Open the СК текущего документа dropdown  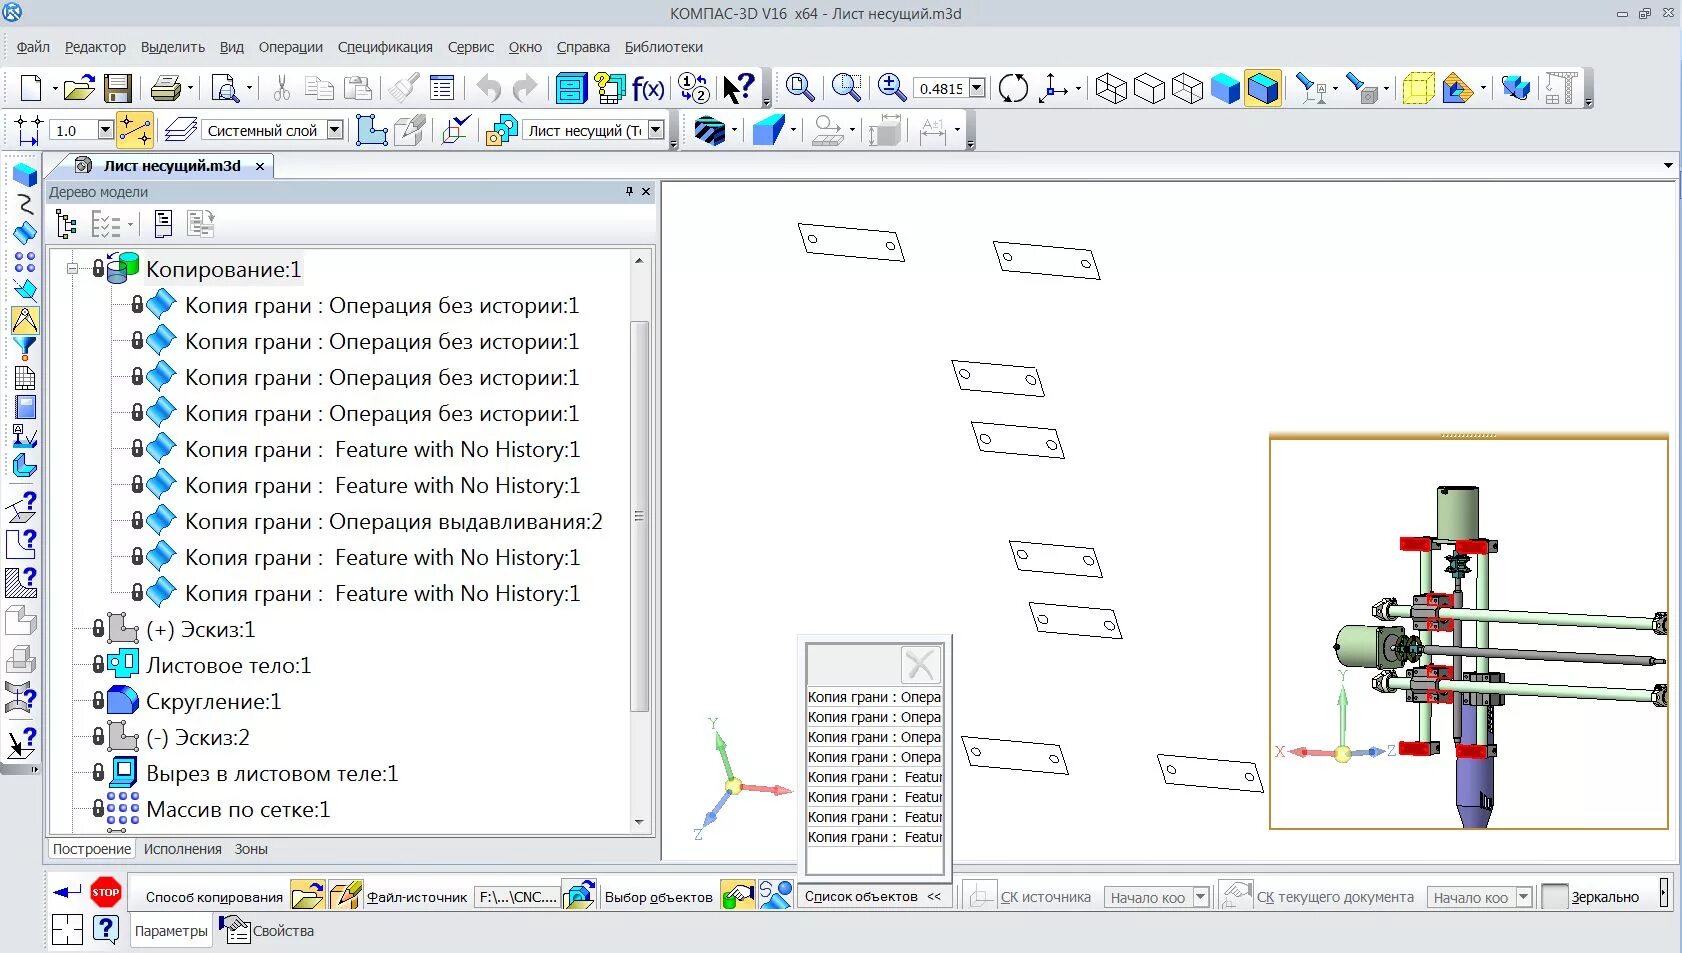(x=1524, y=897)
